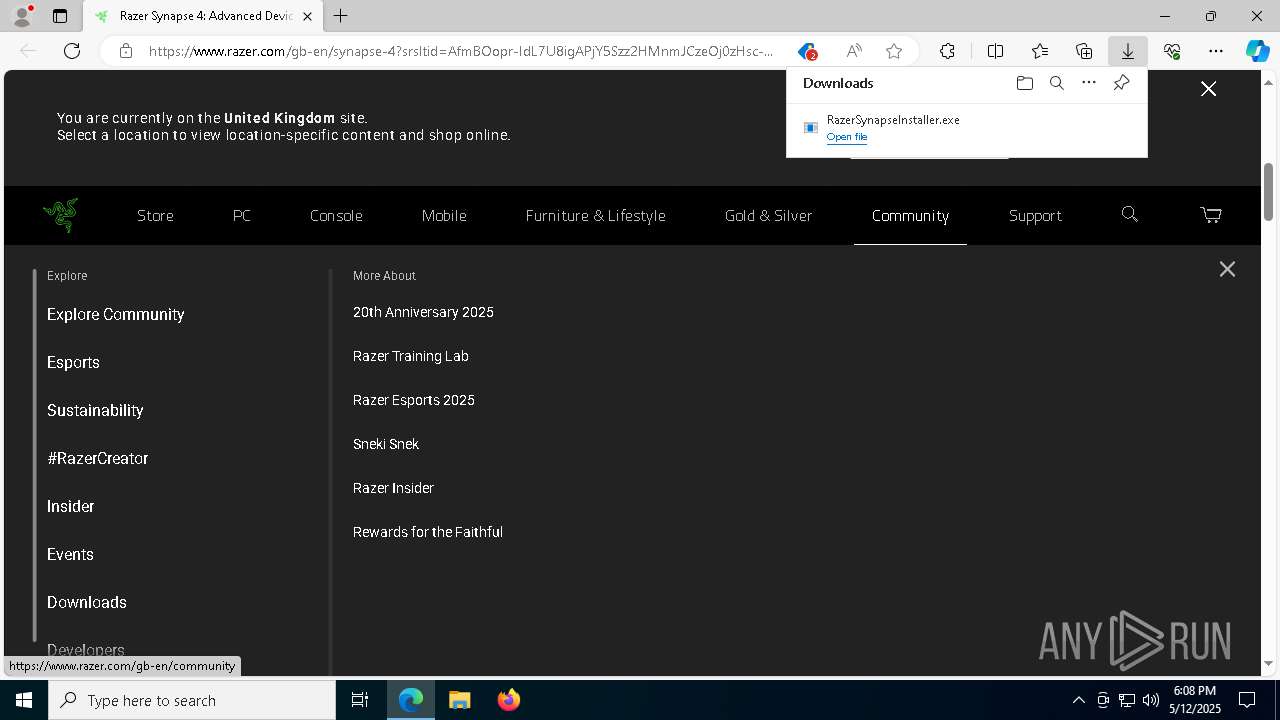Viewport: 1280px width, 720px height.
Task: Open the shopping coupons icon in address bar
Action: [x=807, y=51]
